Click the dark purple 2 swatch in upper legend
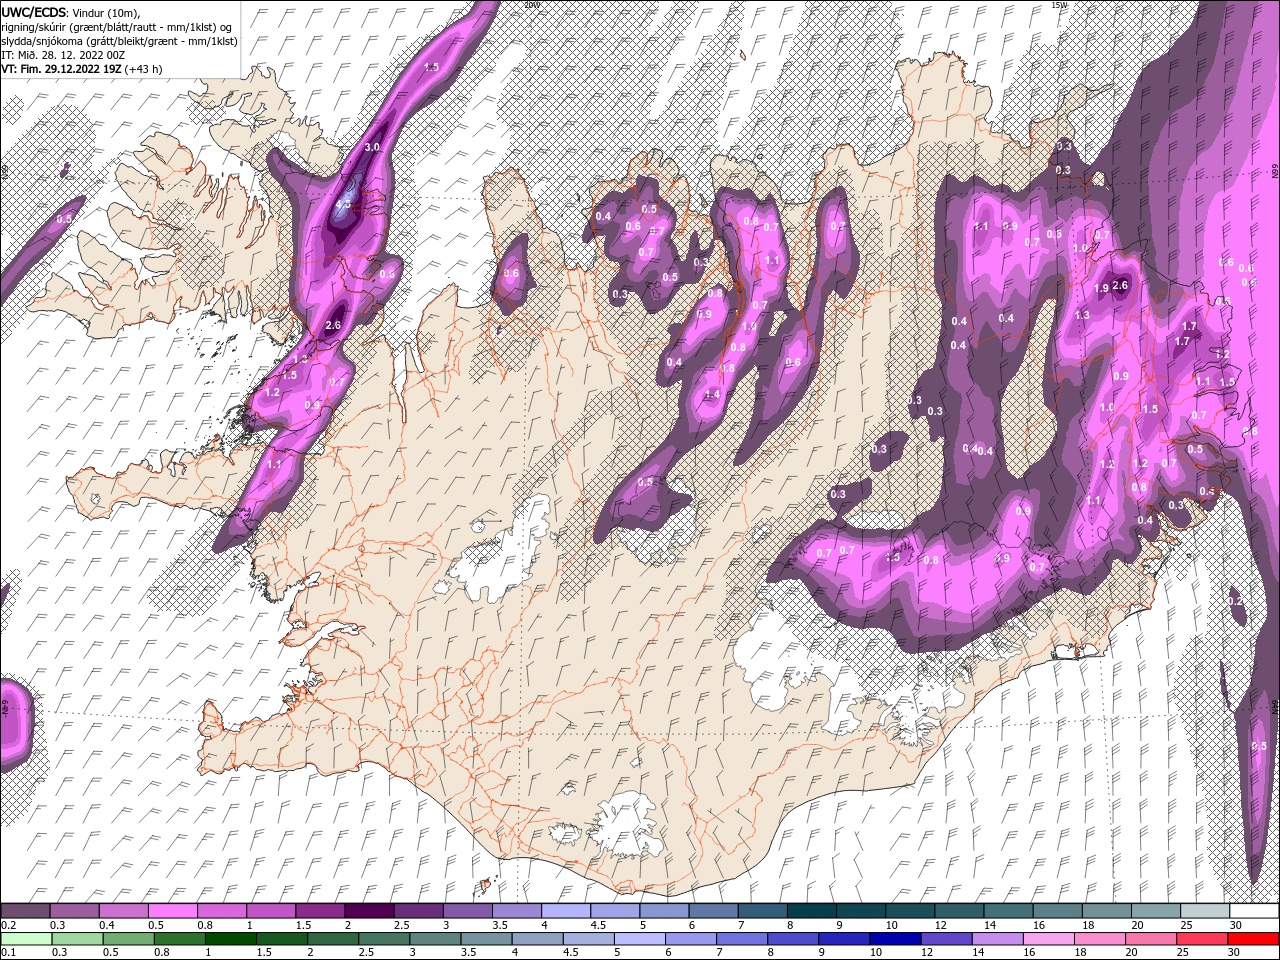This screenshot has height=960, width=1280. [x=369, y=912]
